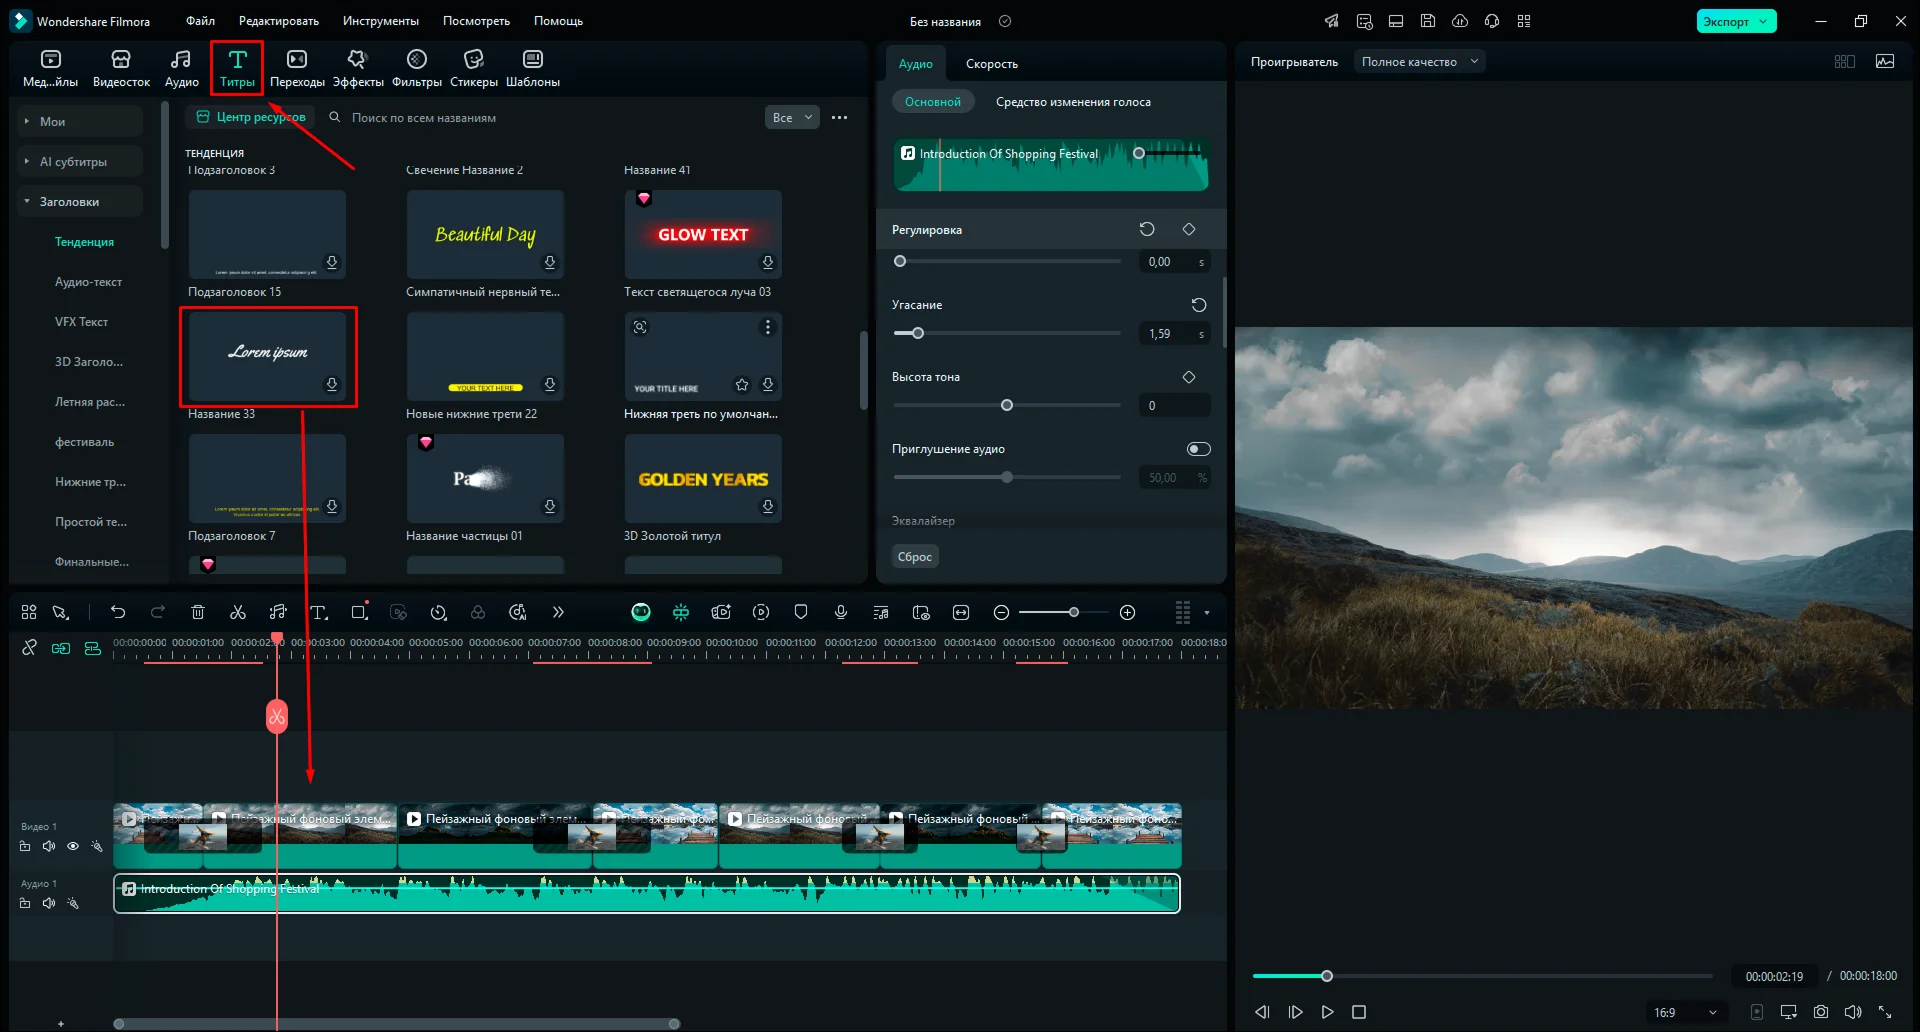This screenshot has width=1920, height=1032.
Task: Toggle the audio ducking (Приглушение аудио) switch
Action: pos(1198,449)
